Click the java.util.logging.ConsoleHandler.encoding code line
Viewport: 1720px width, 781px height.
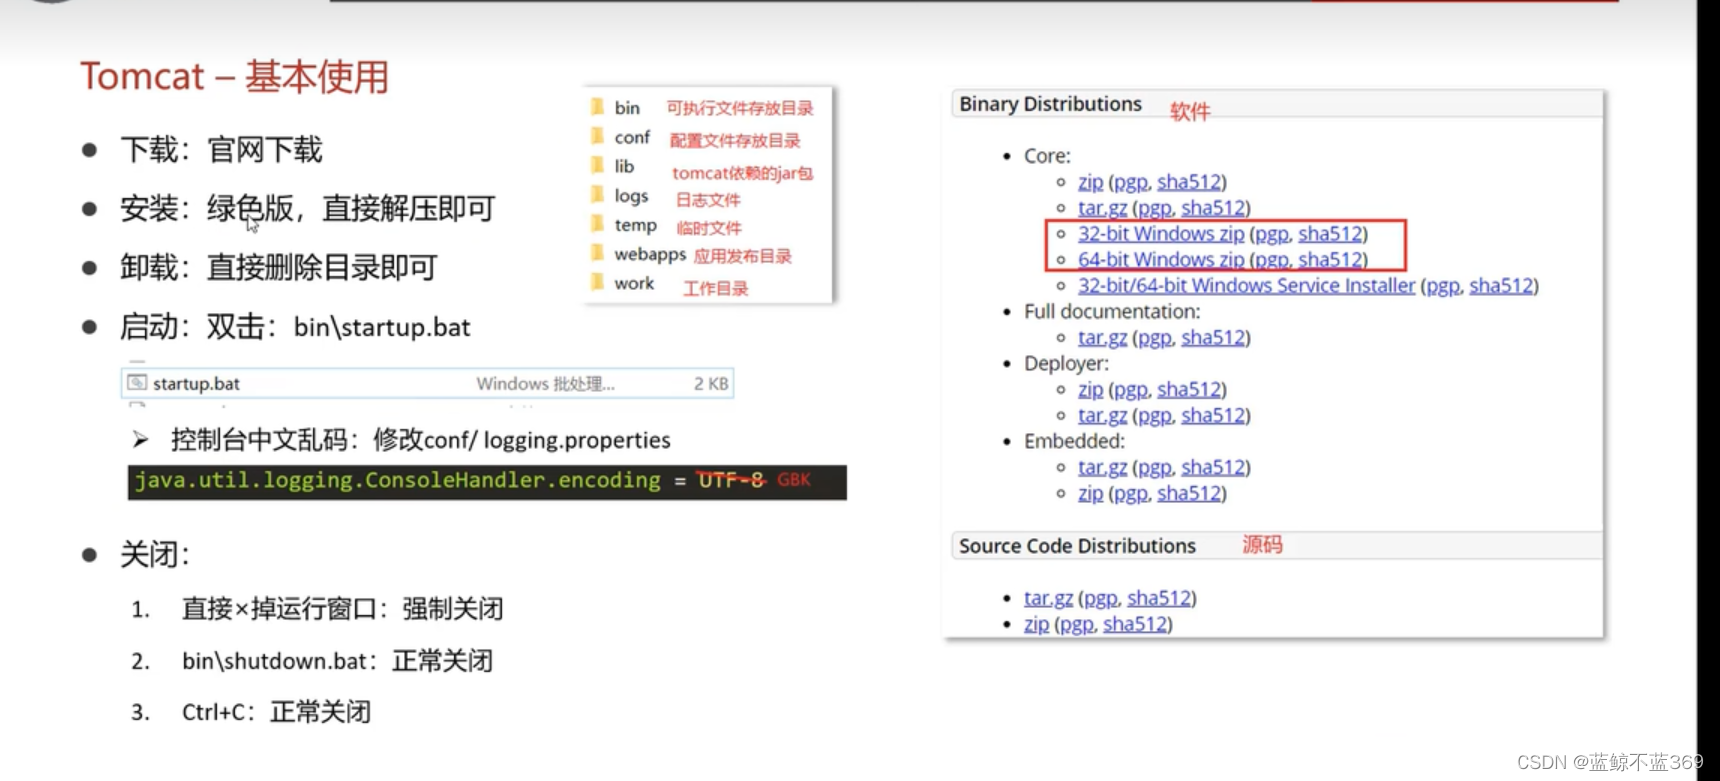[x=487, y=481]
